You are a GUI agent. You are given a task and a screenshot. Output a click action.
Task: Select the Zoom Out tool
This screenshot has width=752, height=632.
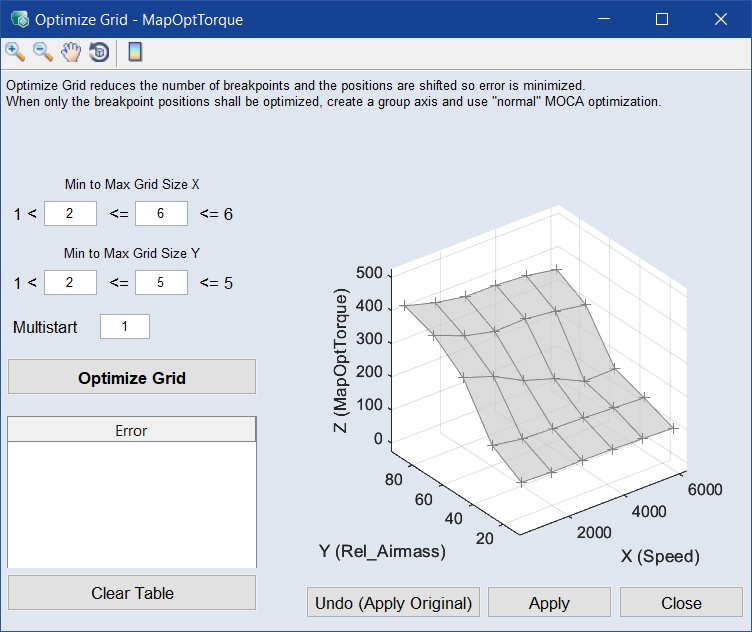tap(43, 52)
